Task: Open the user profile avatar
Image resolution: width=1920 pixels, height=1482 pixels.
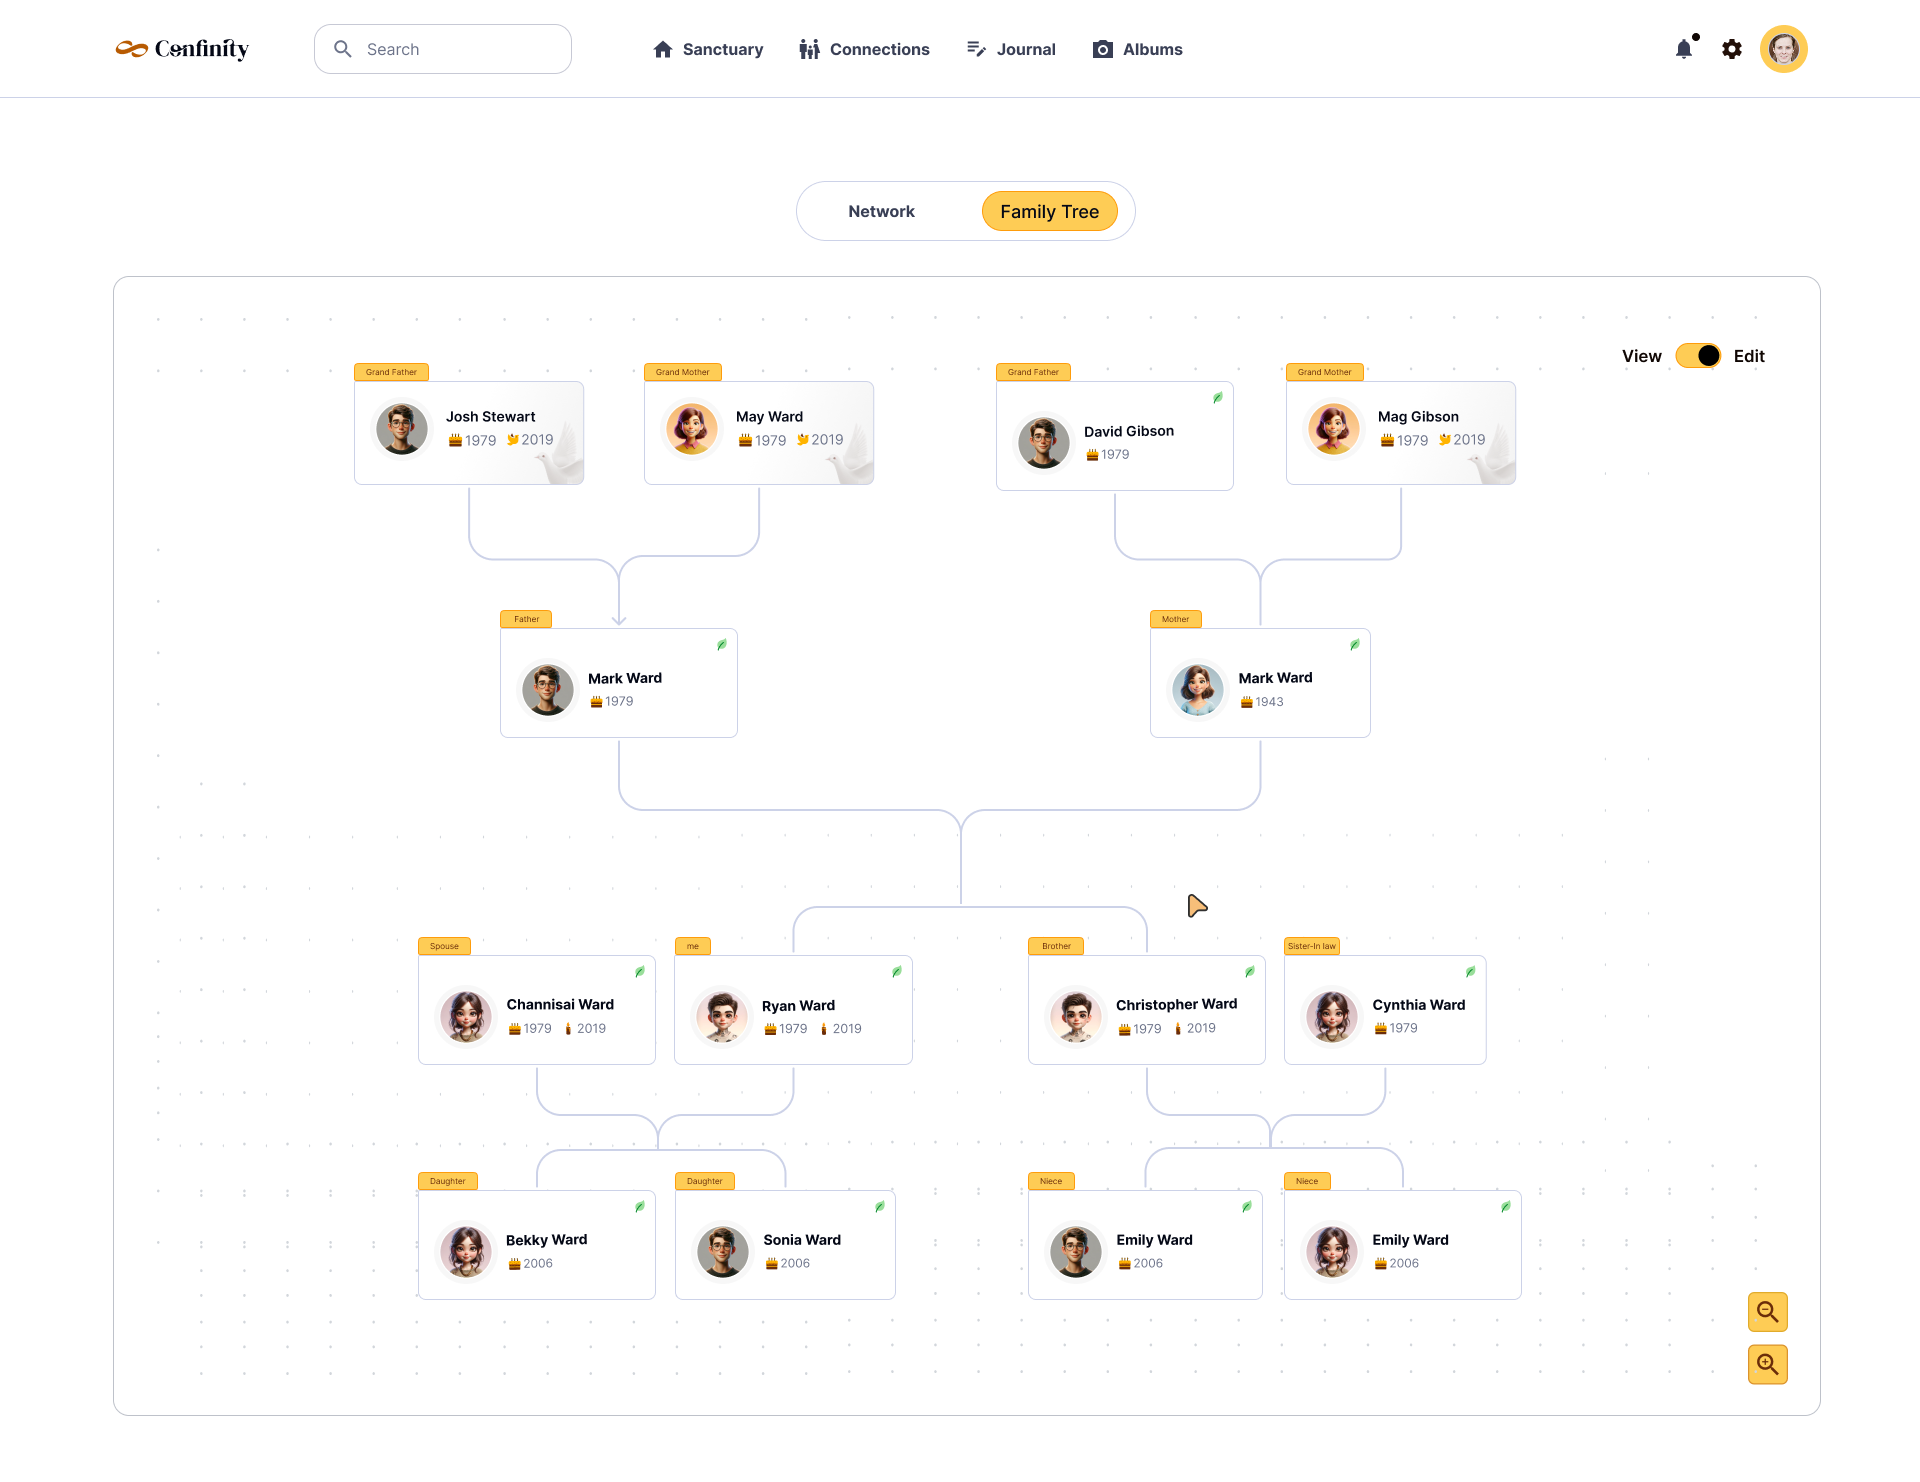Action: coord(1784,49)
